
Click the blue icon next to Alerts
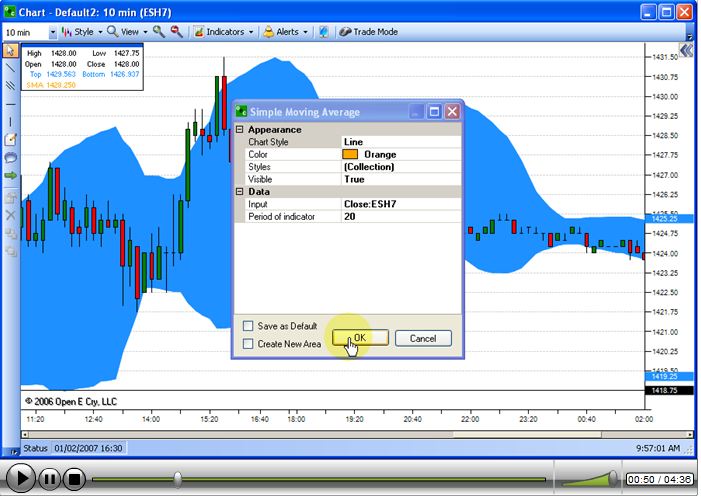[x=324, y=32]
